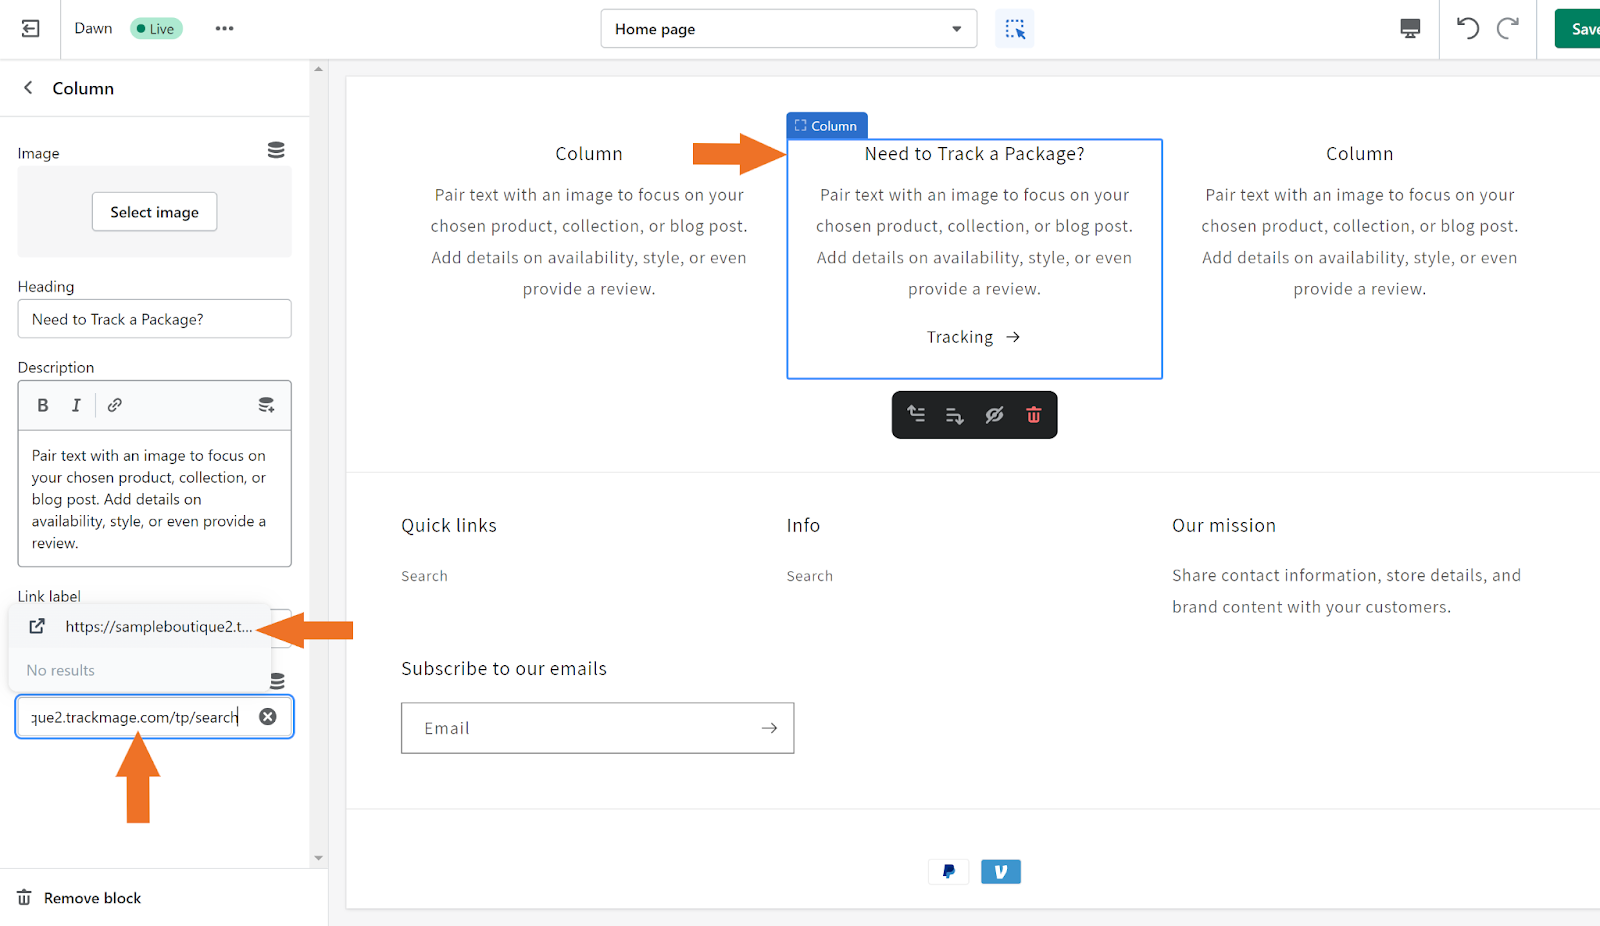
Task: Hide the selected column block
Action: tap(994, 415)
